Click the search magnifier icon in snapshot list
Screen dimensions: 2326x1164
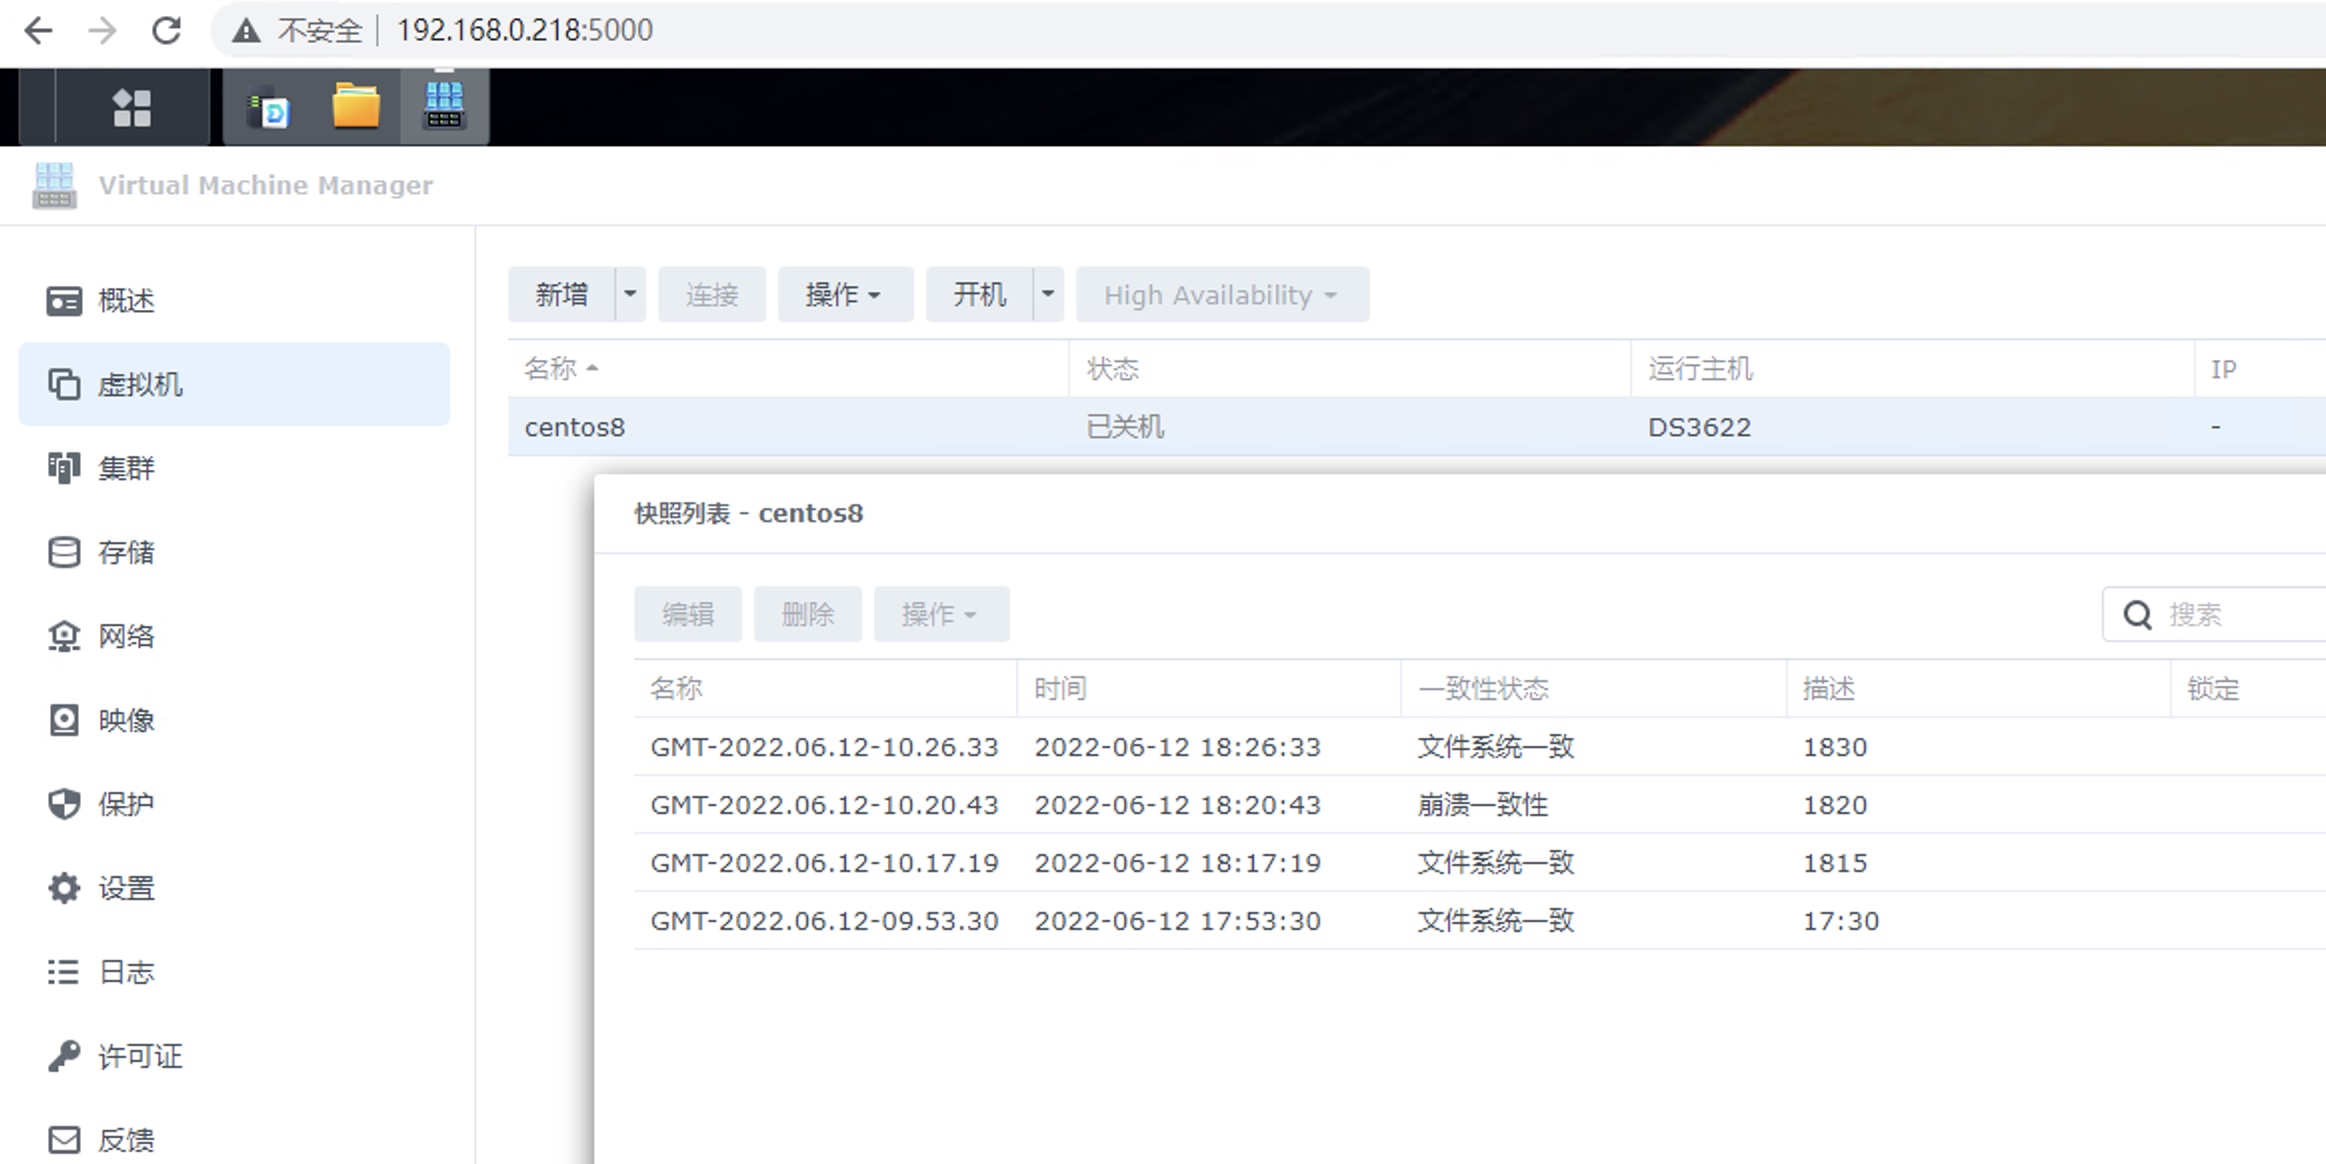[x=2137, y=615]
